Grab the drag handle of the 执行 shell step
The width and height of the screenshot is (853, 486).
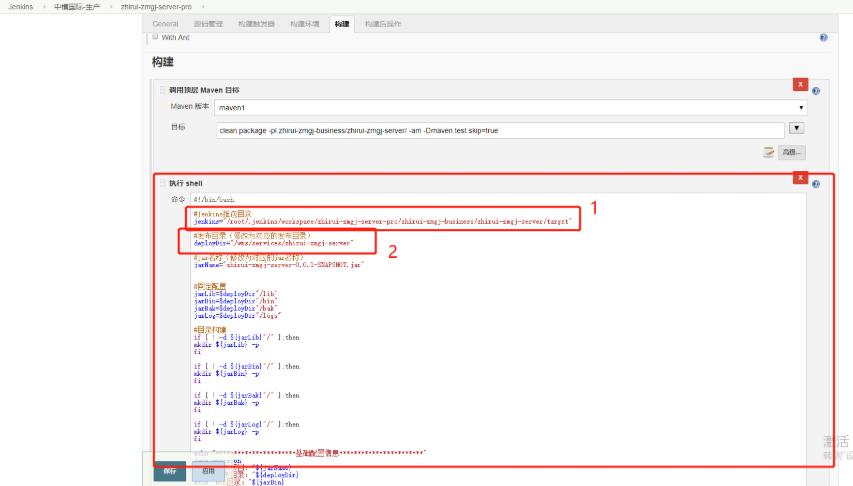(163, 183)
